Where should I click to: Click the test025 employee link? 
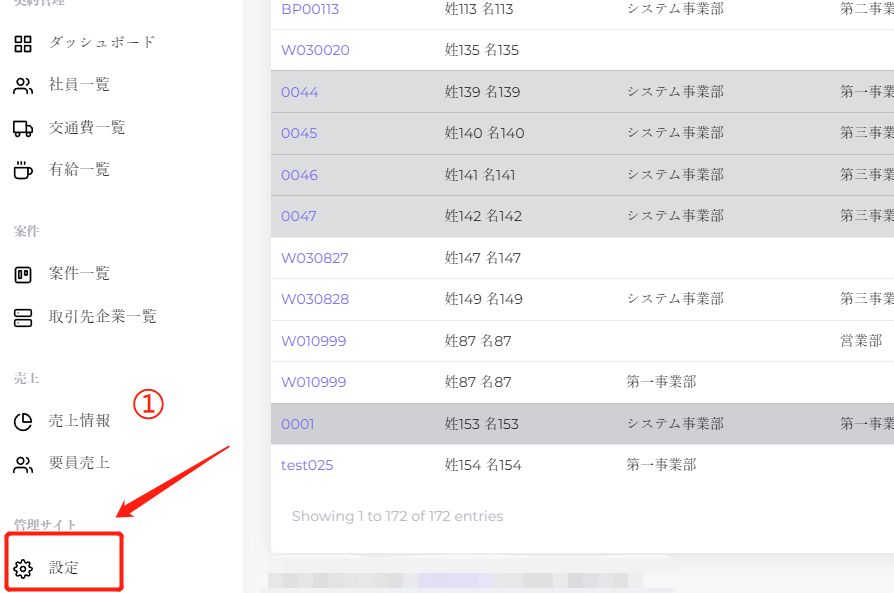pyautogui.click(x=306, y=465)
